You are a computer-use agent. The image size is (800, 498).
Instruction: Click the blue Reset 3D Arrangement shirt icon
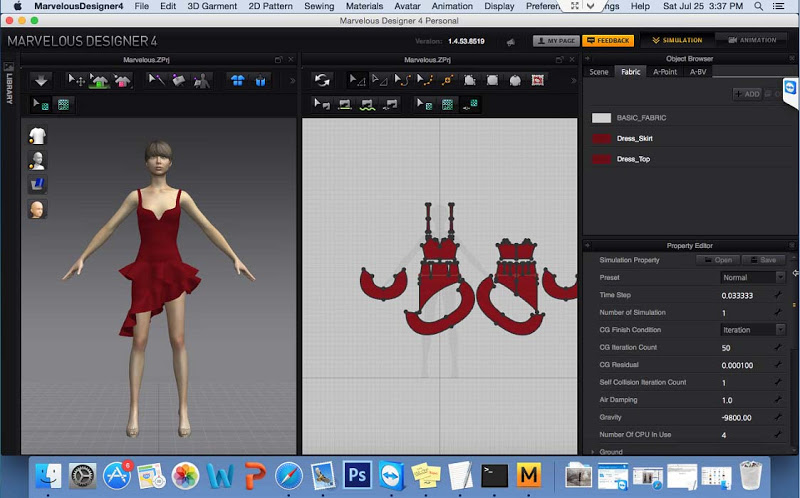click(x=238, y=80)
